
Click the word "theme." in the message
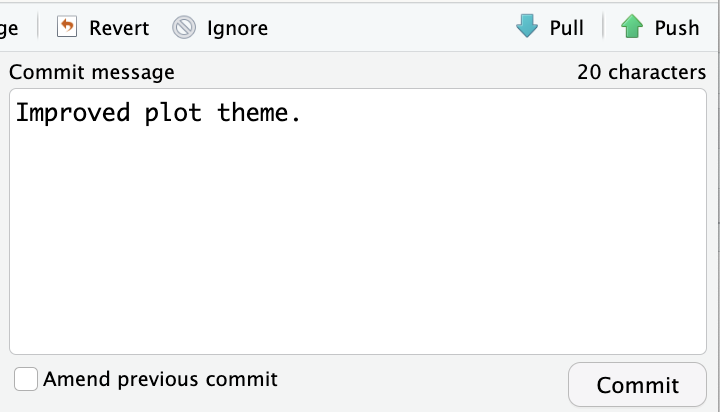click(259, 113)
